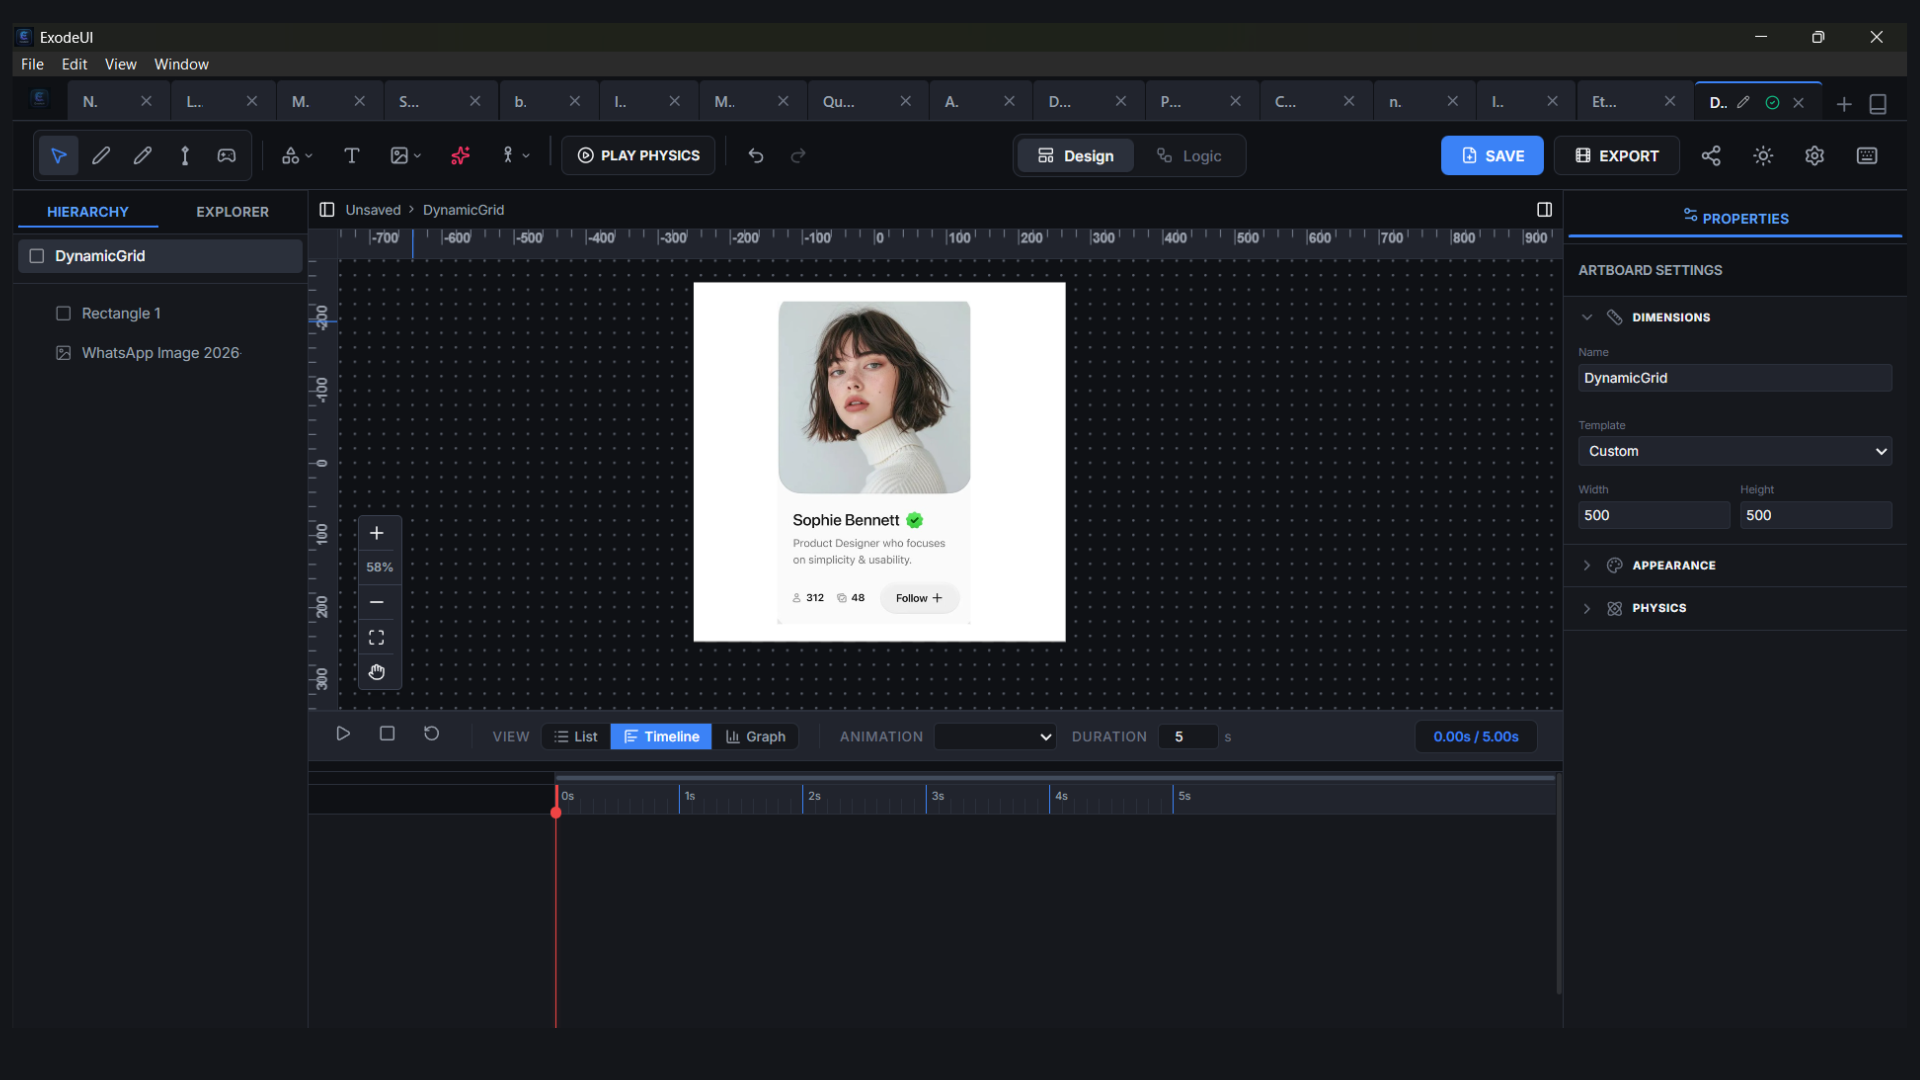Toggle the DynamicGrid checkbox in hierarchy
Viewport: 1920px width, 1080px height.
pos(37,255)
